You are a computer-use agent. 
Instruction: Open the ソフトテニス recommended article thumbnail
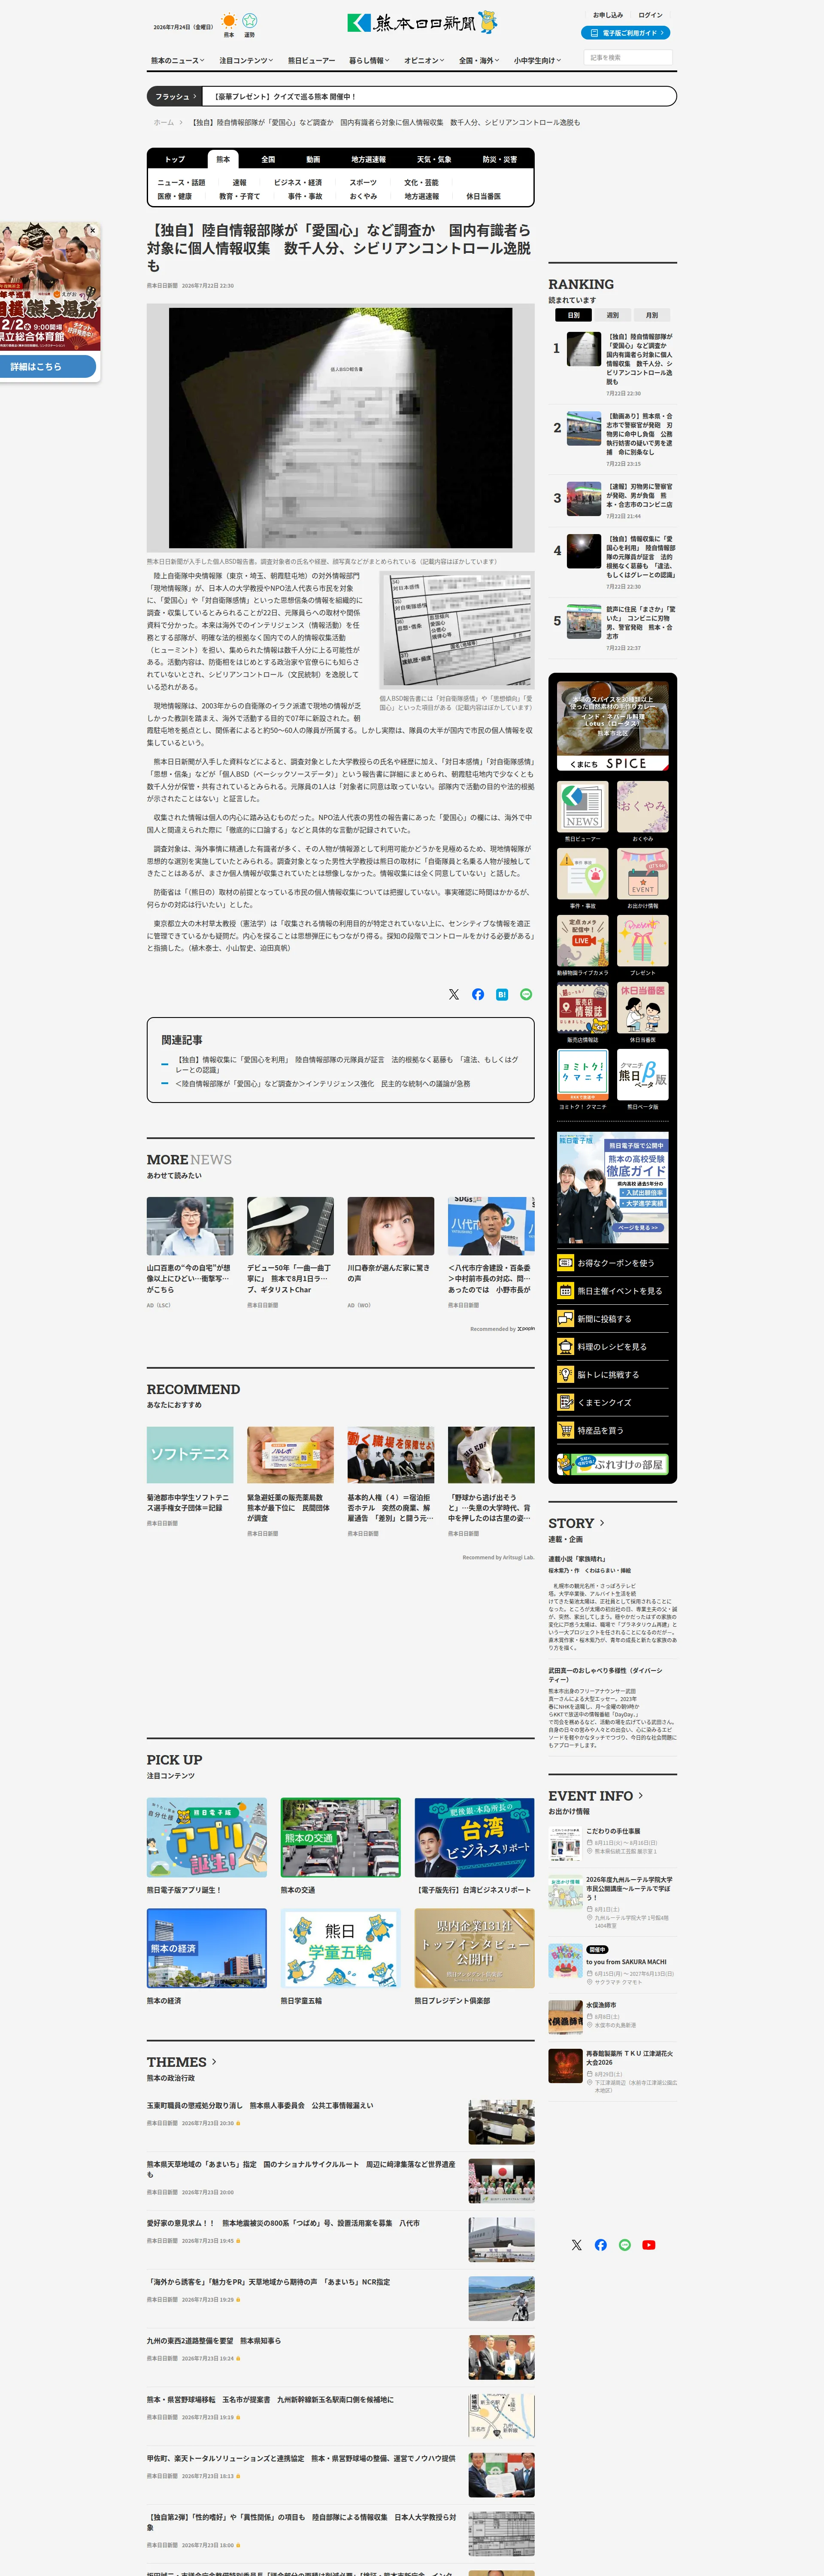coord(190,1455)
